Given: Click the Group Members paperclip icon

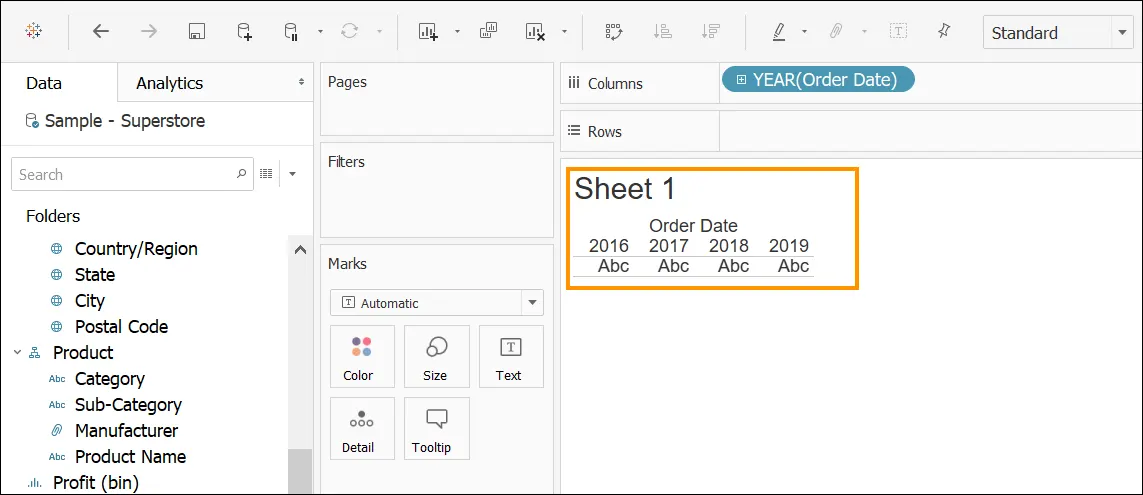Looking at the screenshot, I should pos(838,31).
